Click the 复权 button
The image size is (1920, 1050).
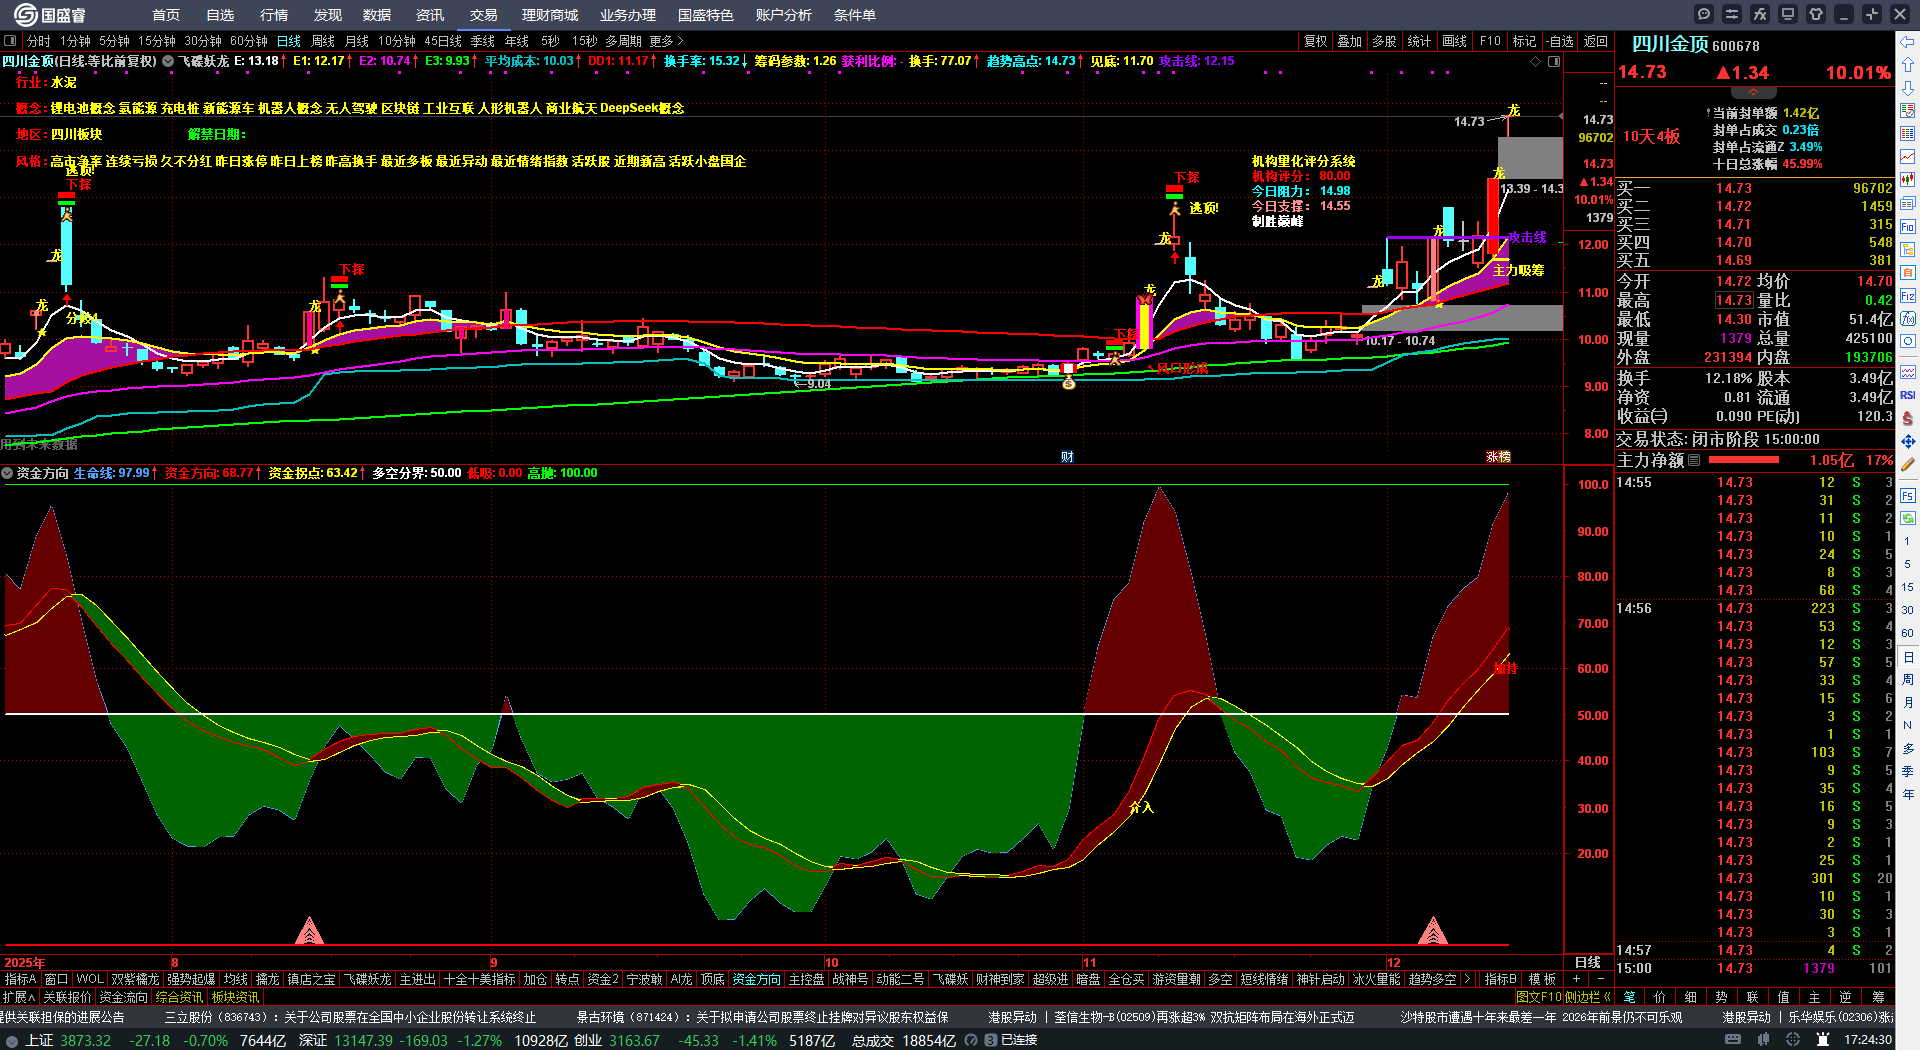point(1316,41)
